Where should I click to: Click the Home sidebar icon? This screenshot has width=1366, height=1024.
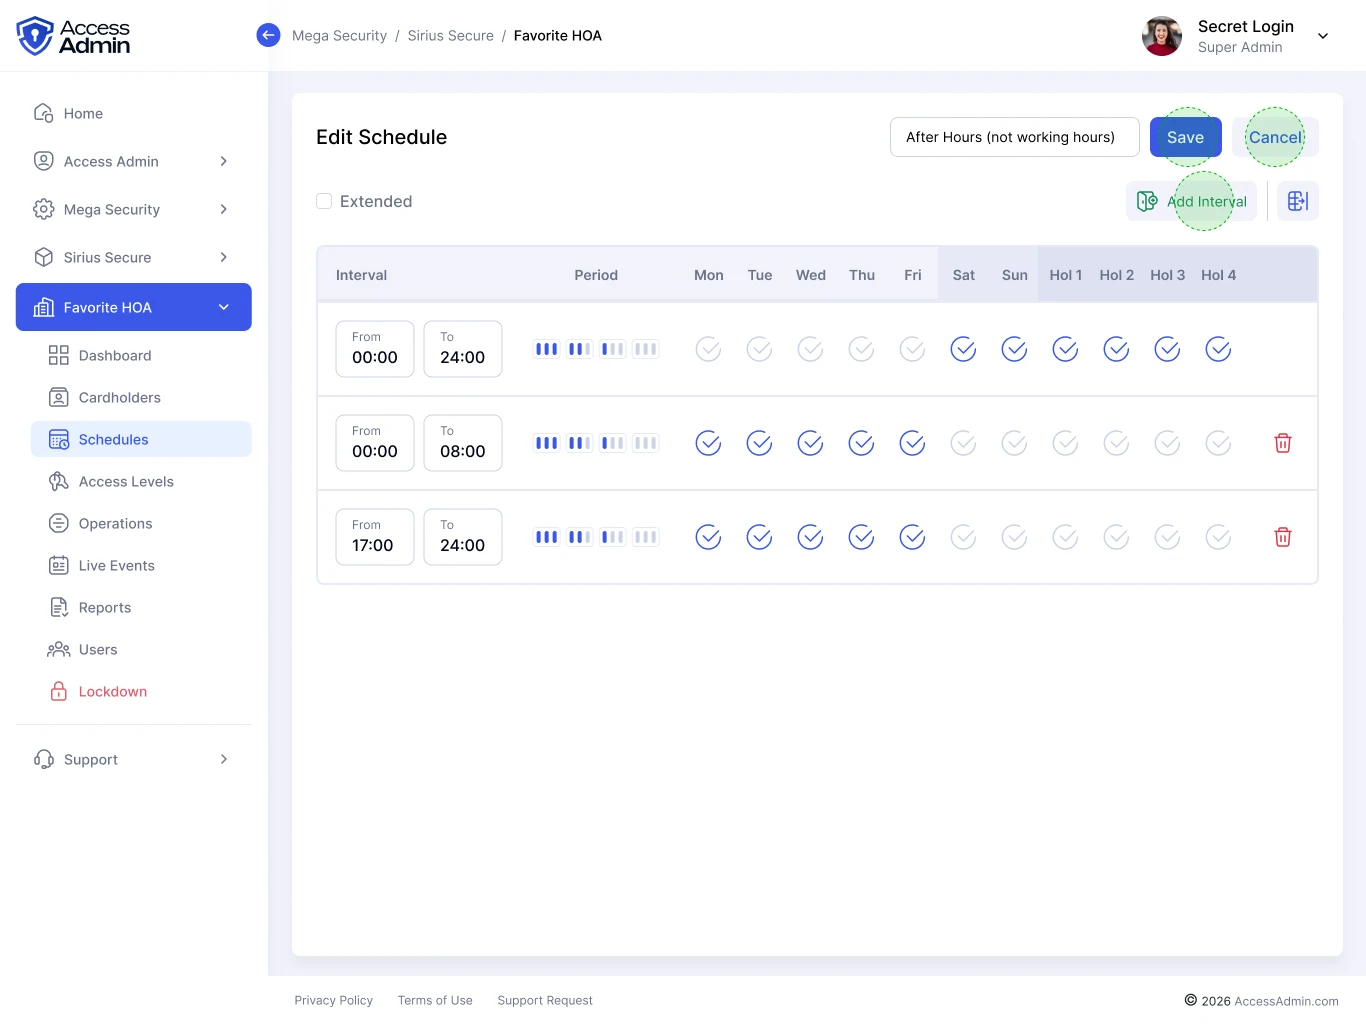point(44,113)
